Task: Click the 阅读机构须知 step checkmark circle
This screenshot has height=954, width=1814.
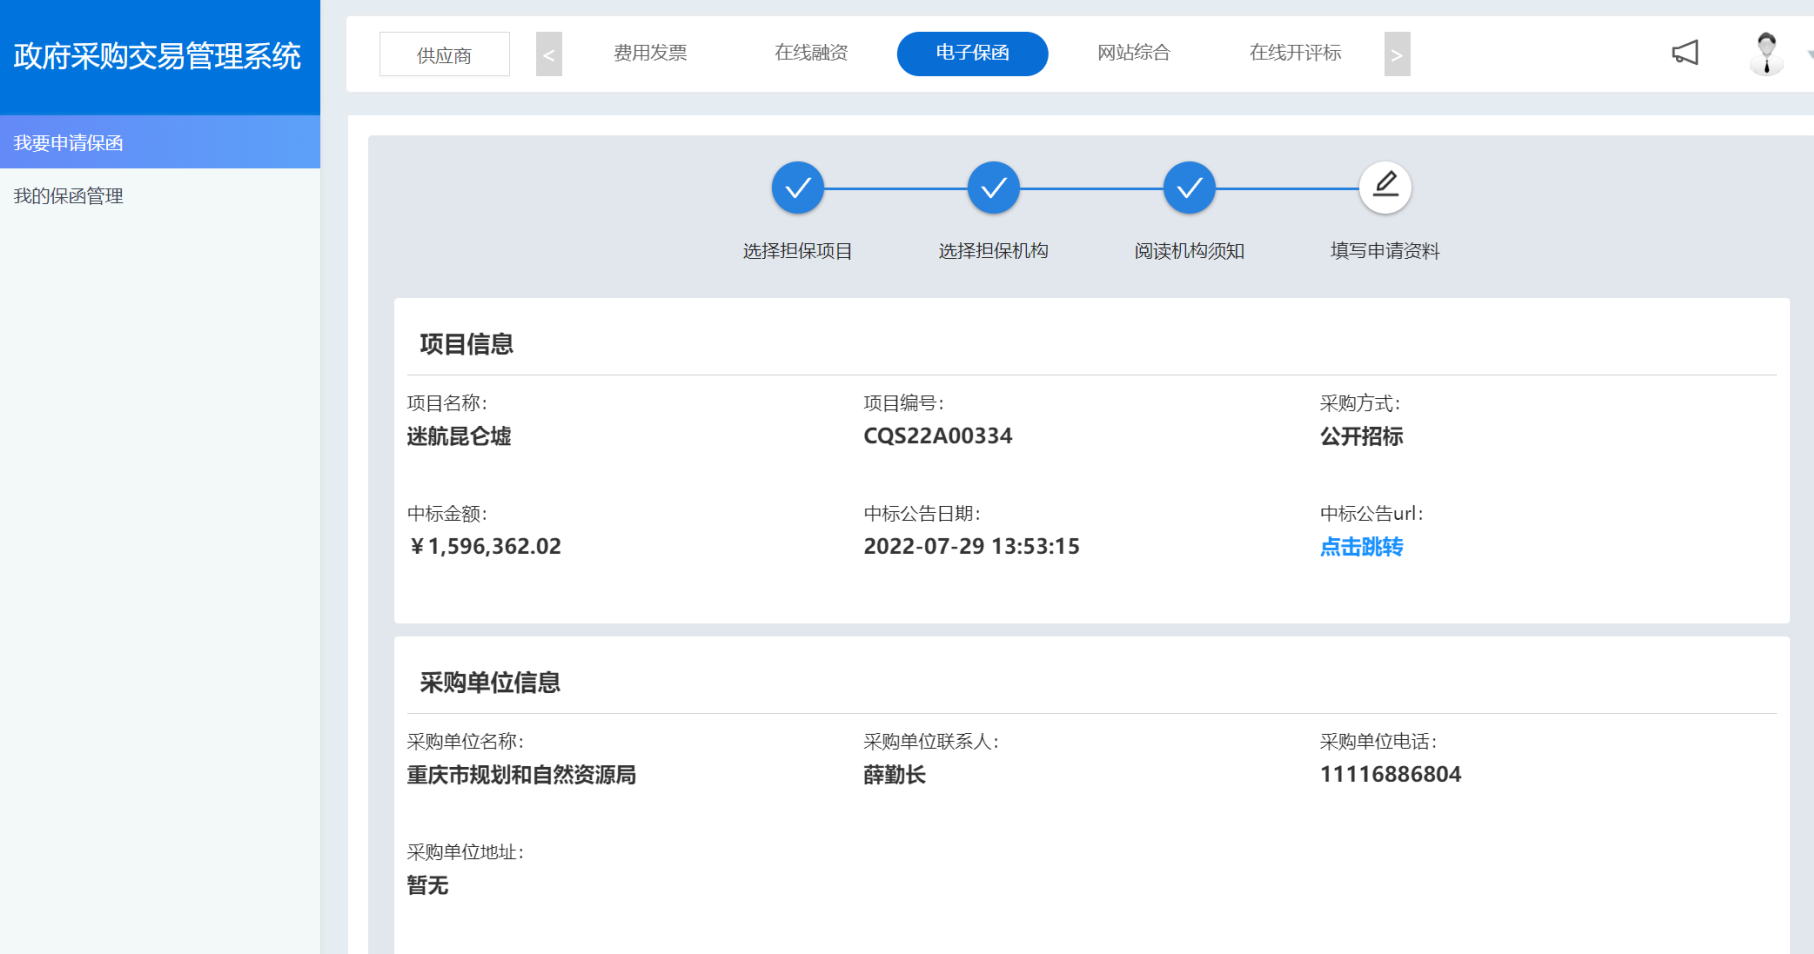Action: [1189, 188]
